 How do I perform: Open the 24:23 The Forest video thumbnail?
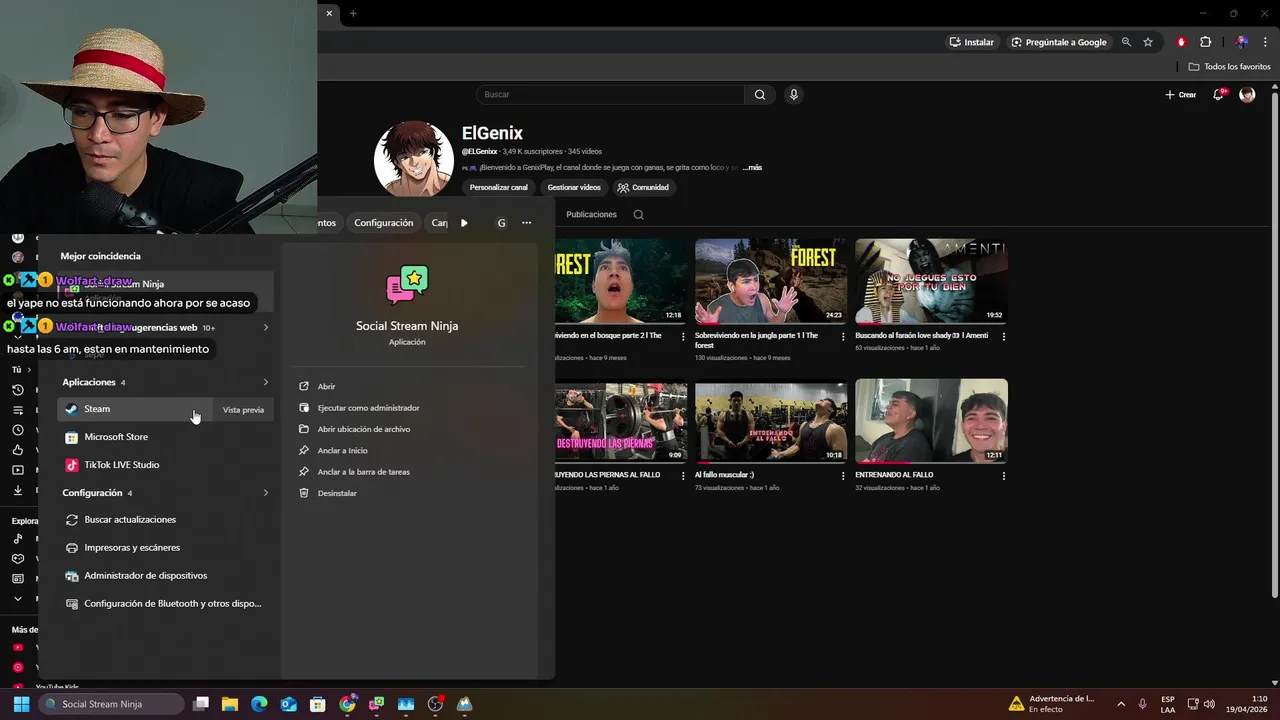(771, 281)
